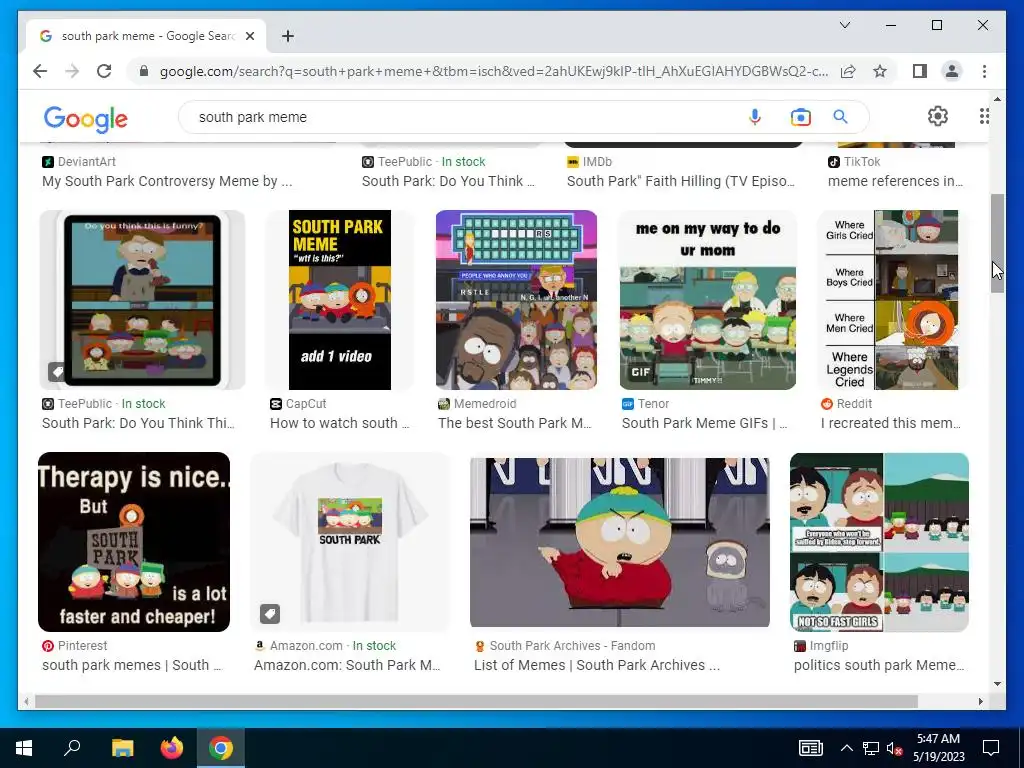1024x768 pixels.
Task: Open Windows Start menu
Action: tap(24, 748)
